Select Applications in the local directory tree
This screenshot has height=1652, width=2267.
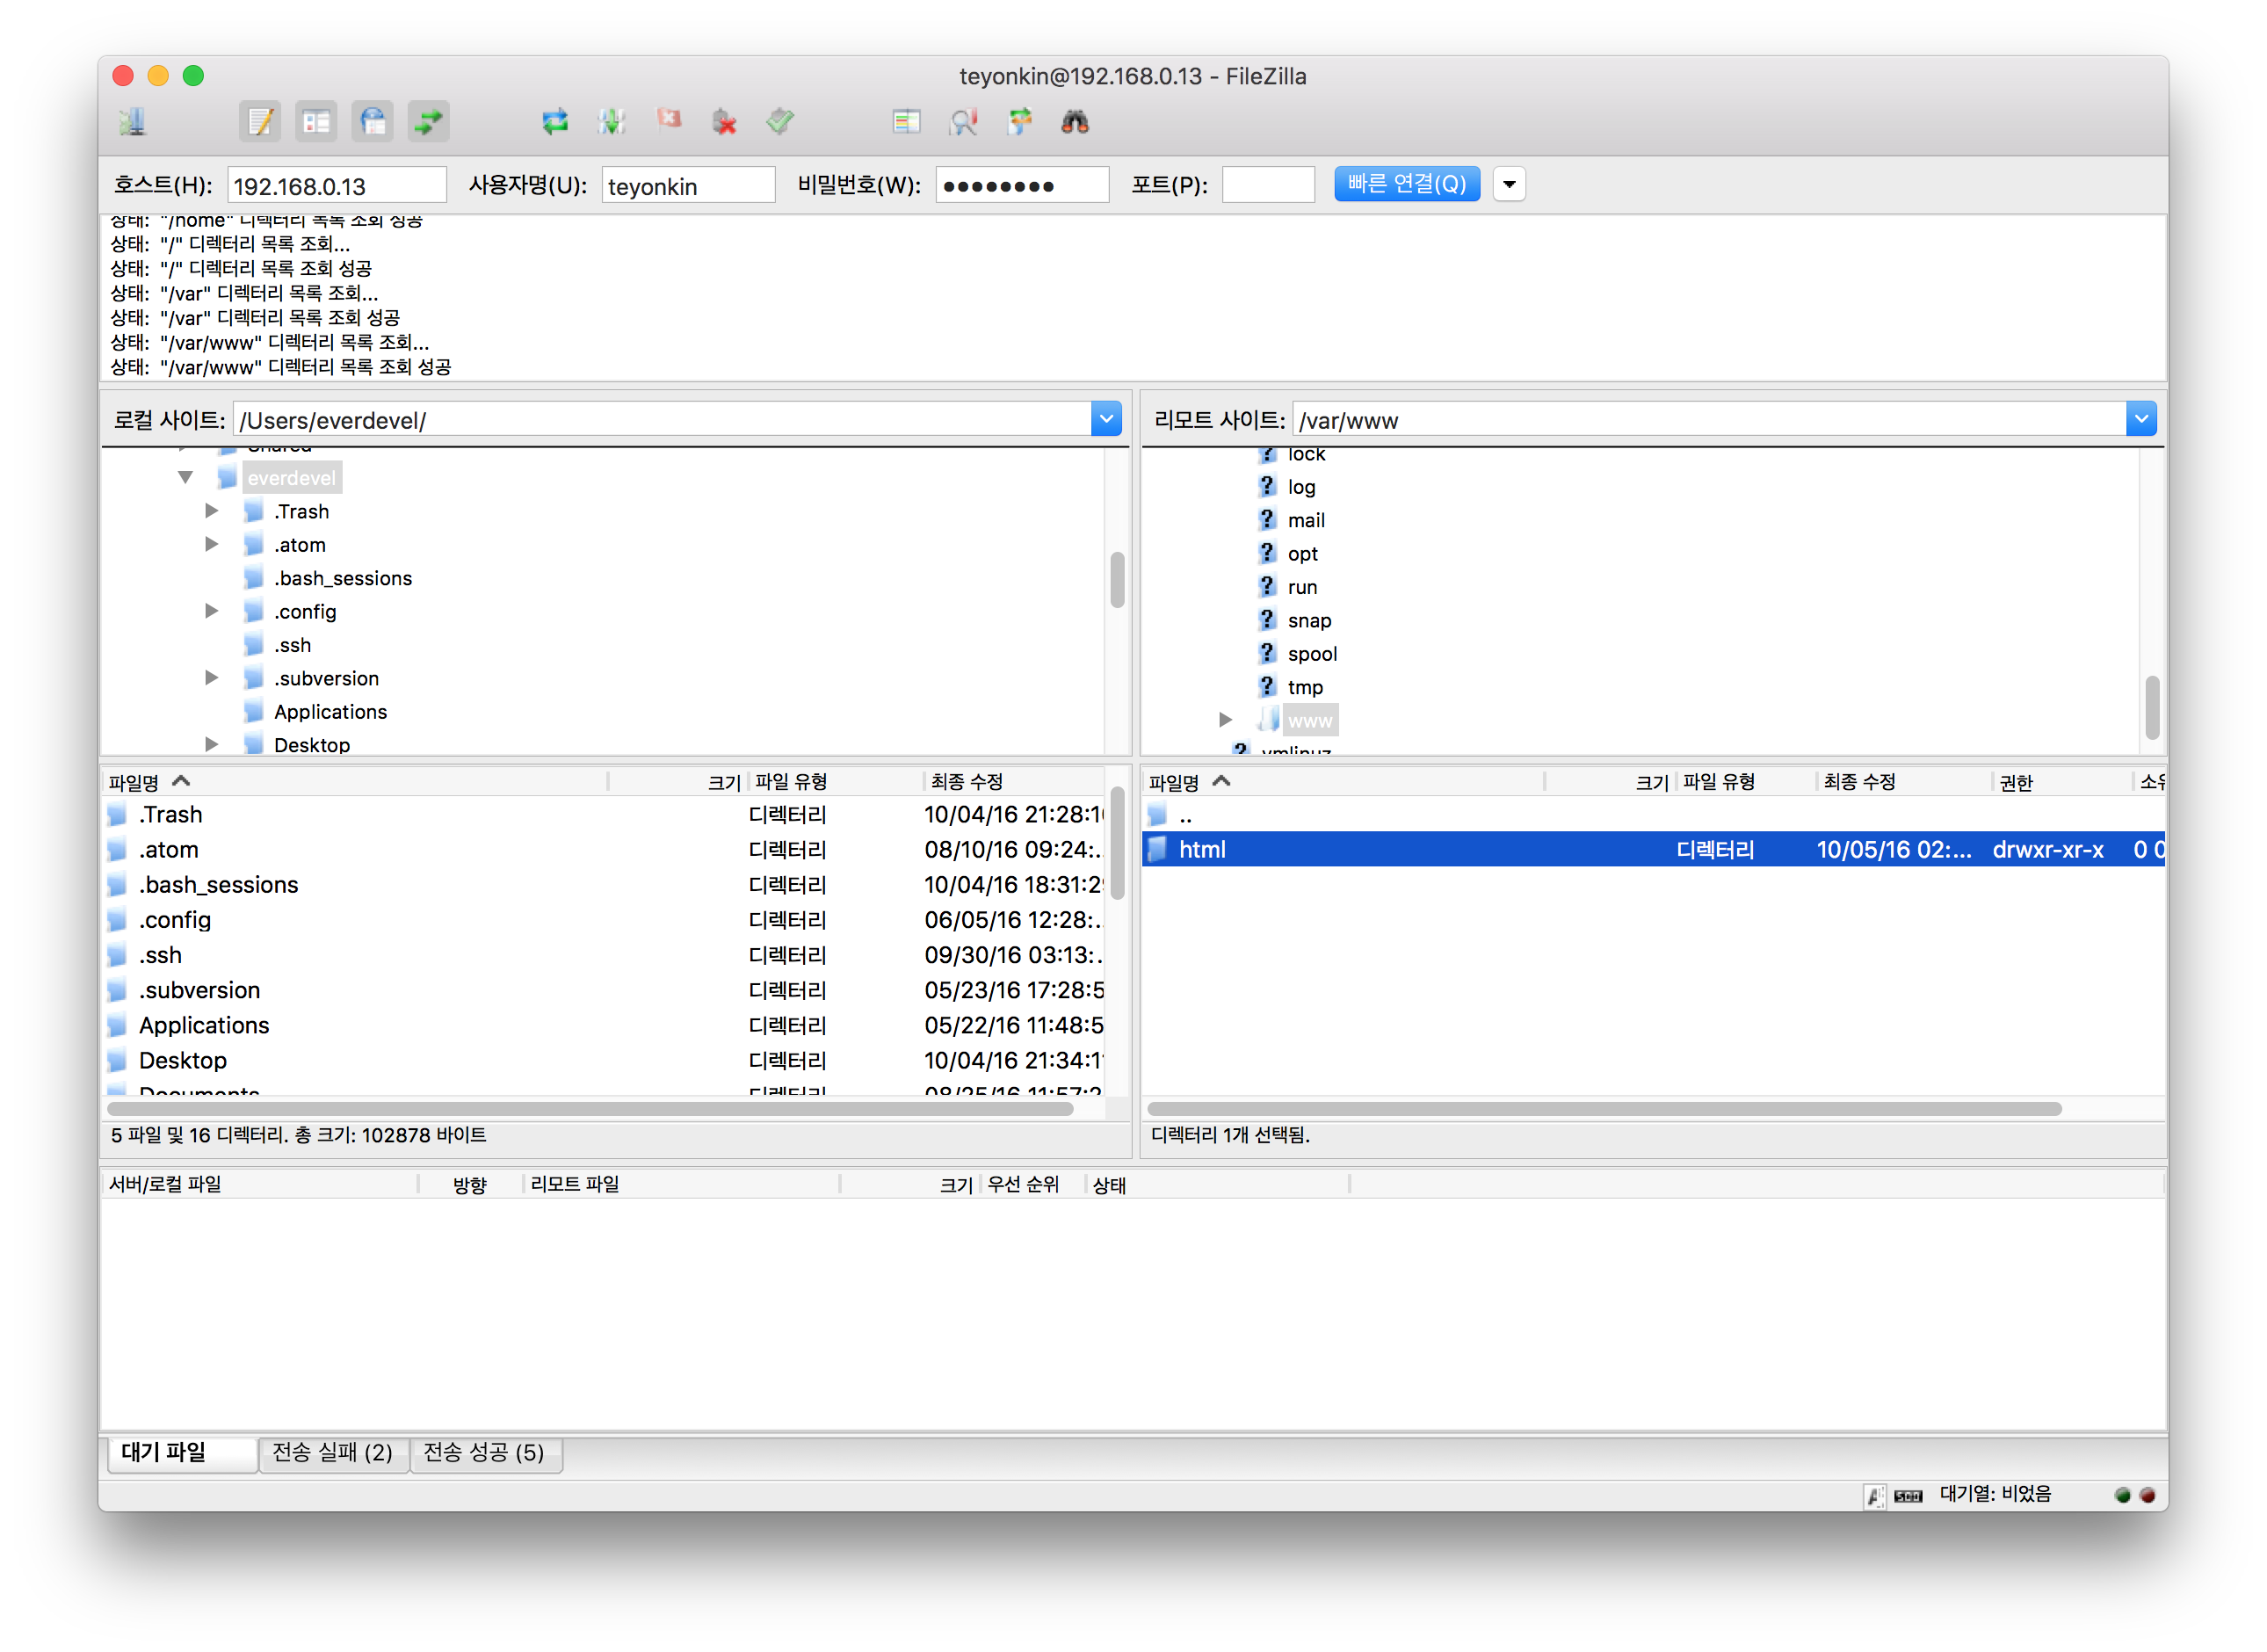click(330, 712)
